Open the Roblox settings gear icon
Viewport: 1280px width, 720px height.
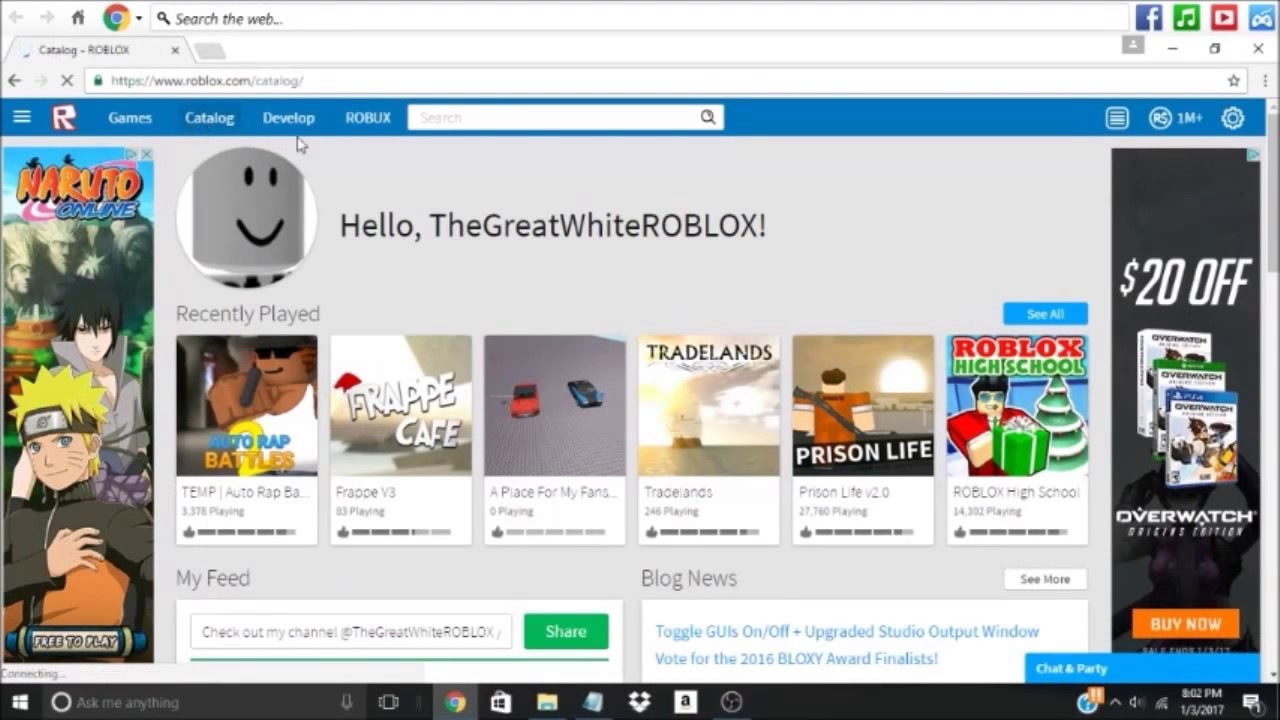click(x=1232, y=118)
